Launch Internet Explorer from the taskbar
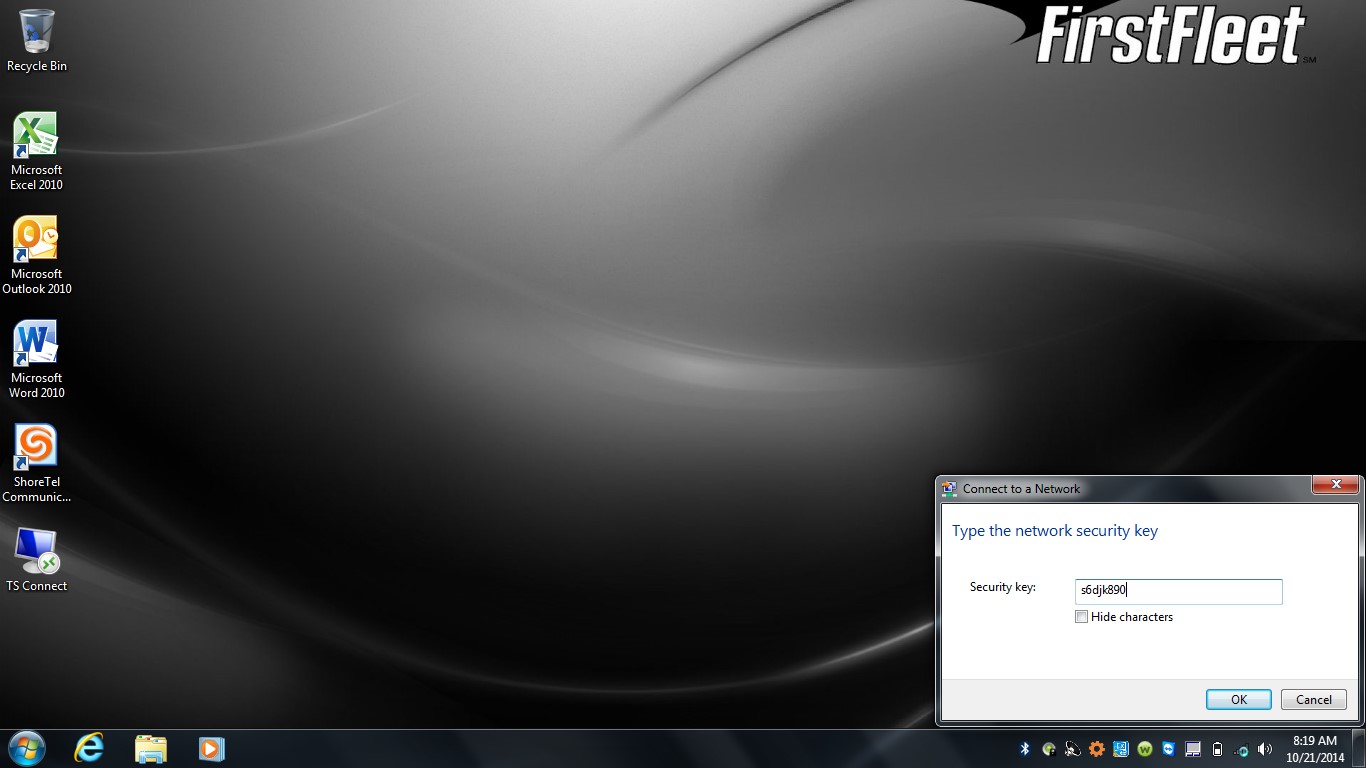The height and width of the screenshot is (768, 1366). [x=89, y=748]
